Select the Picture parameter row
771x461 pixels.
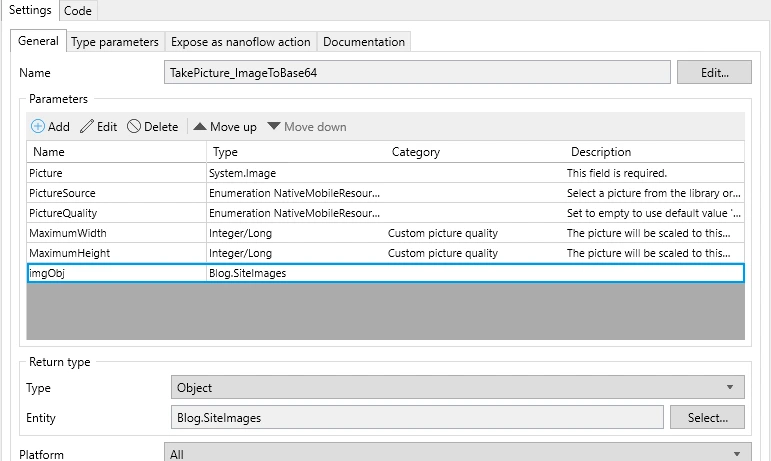386,173
